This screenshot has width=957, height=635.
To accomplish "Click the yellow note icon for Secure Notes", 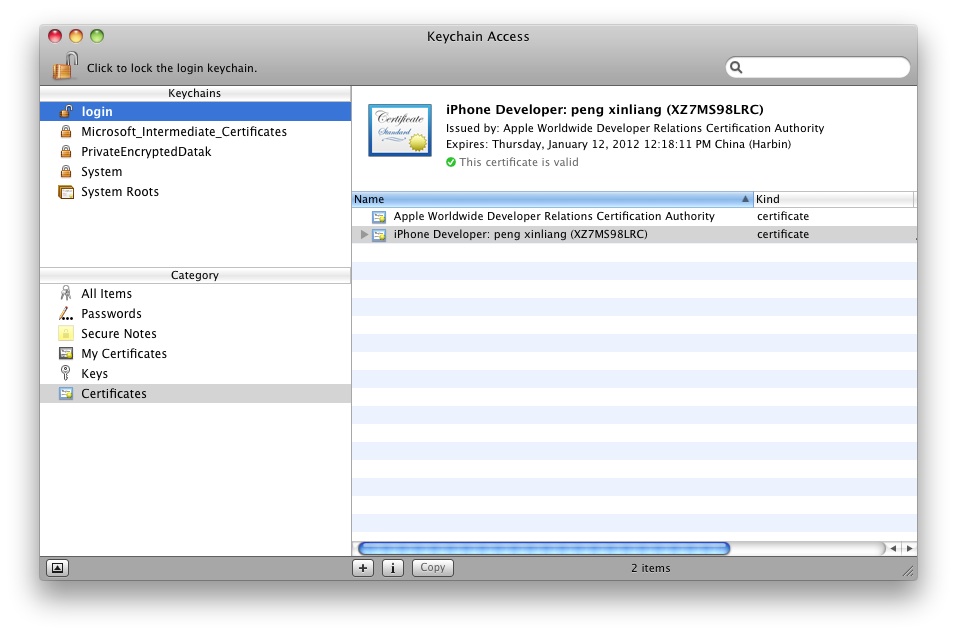I will [x=66, y=333].
